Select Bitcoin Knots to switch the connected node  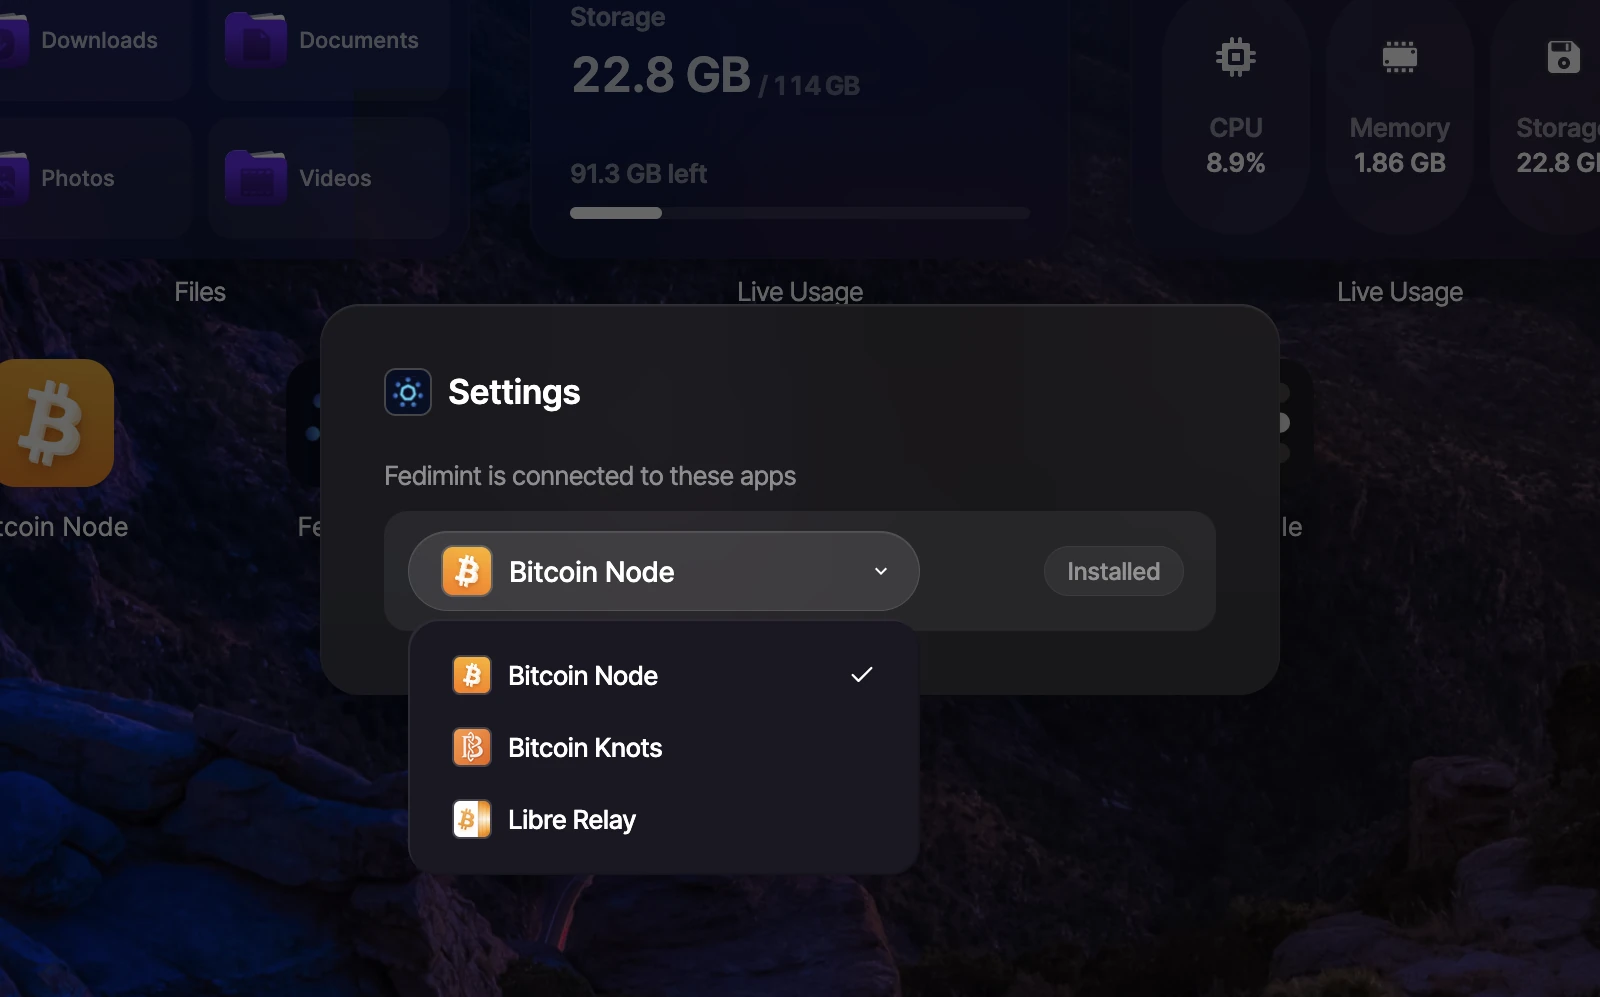585,747
